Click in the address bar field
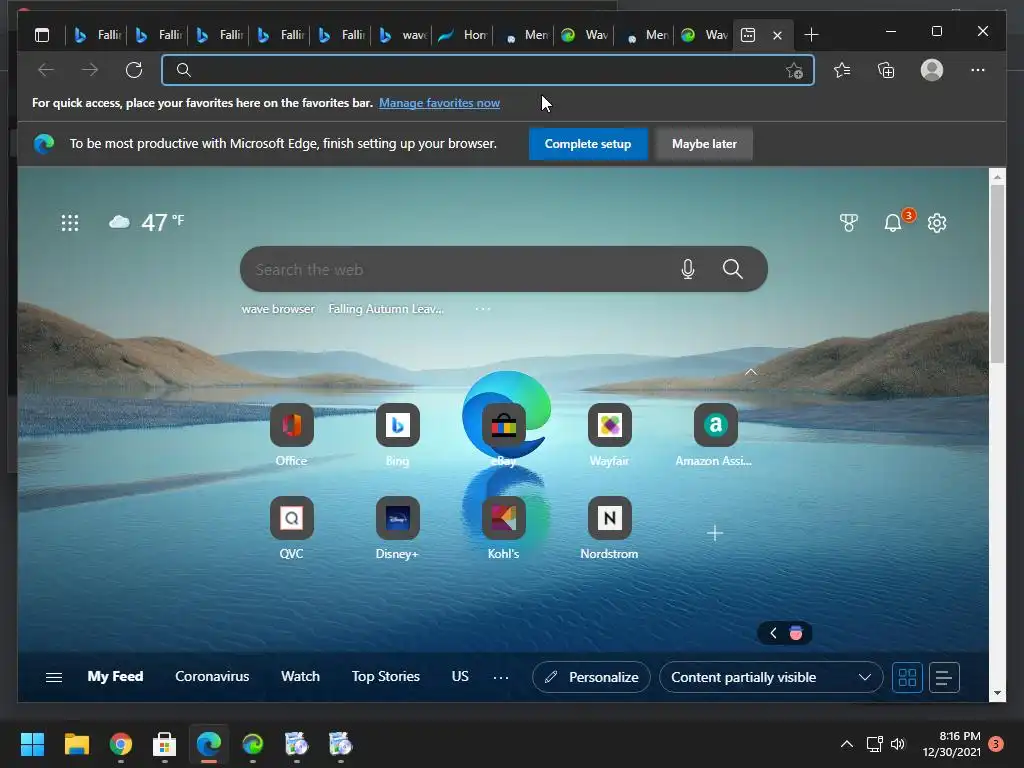1024x768 pixels. pos(487,70)
